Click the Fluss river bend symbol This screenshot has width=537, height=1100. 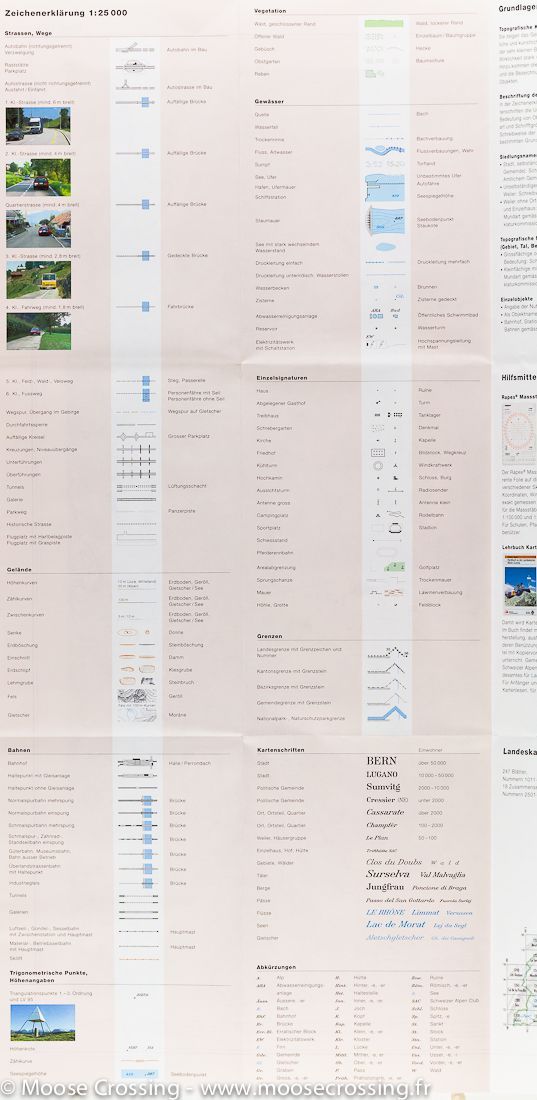click(x=385, y=151)
